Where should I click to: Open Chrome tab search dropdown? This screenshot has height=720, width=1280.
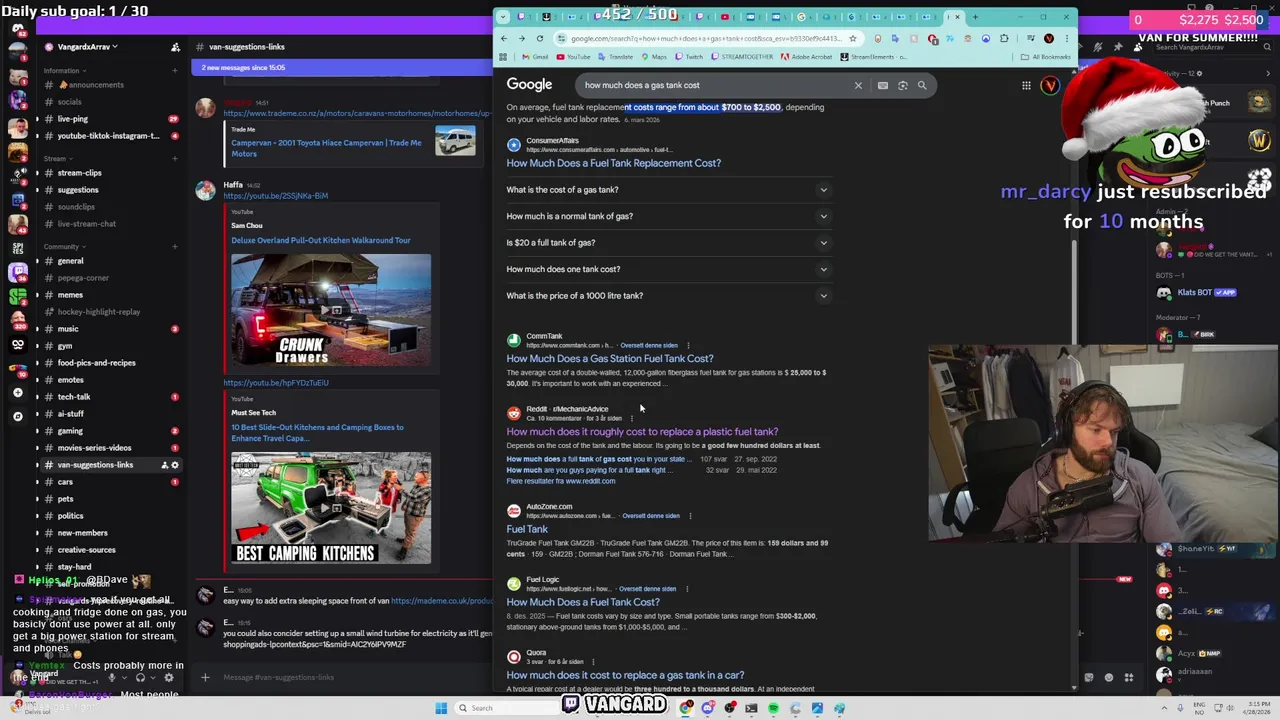pyautogui.click(x=503, y=16)
